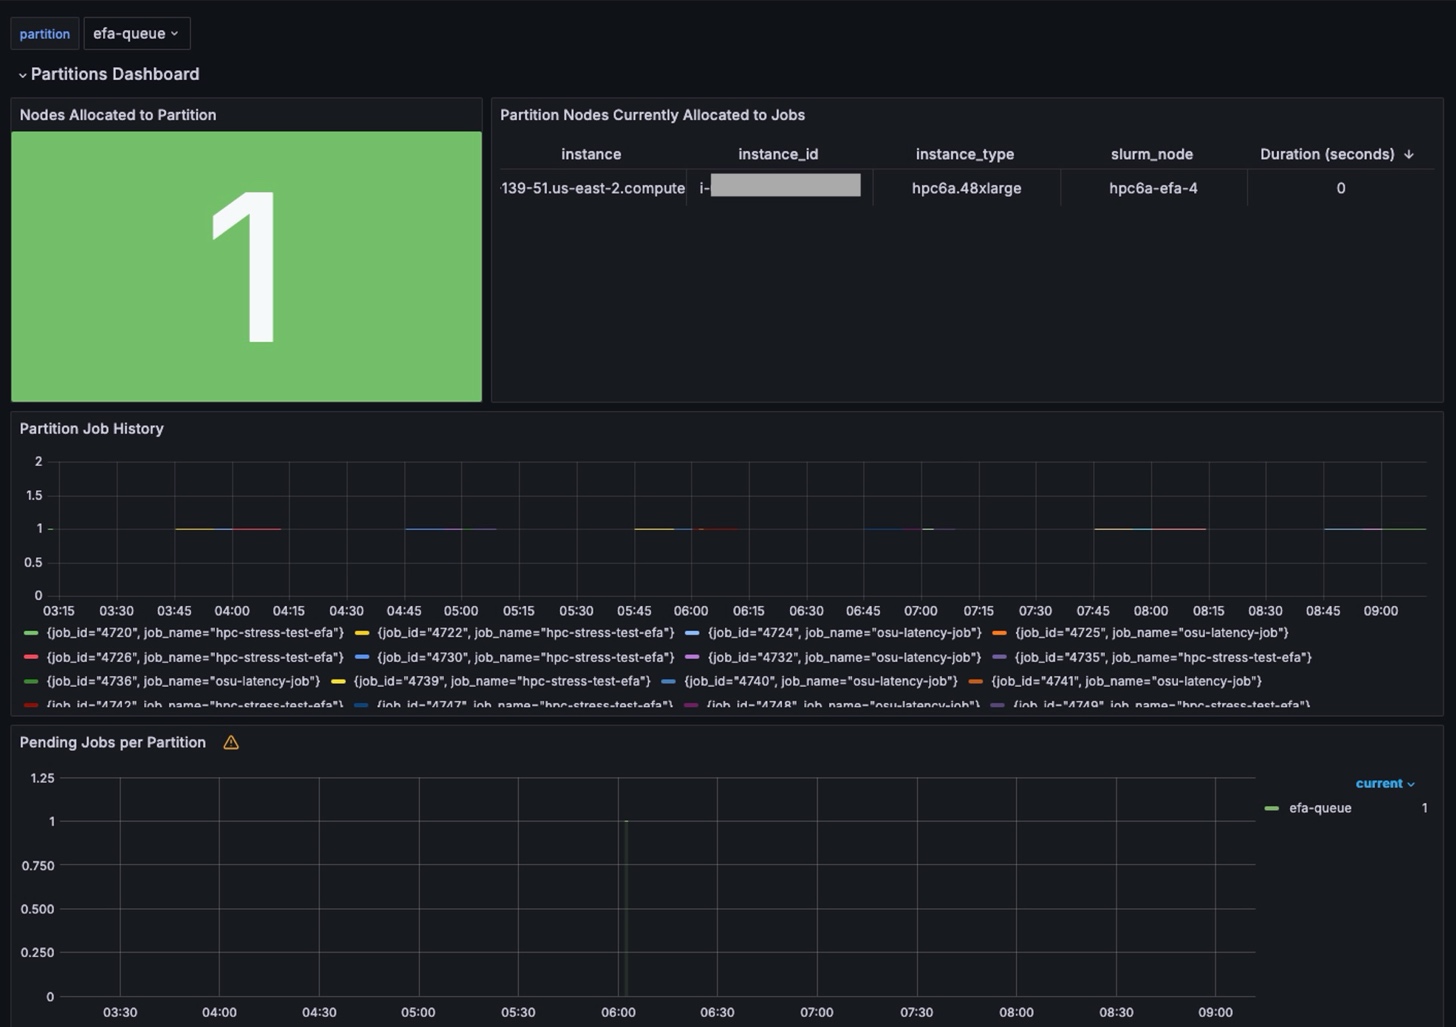Toggle series job_id="4732" osu-latency-job in legend

point(845,657)
